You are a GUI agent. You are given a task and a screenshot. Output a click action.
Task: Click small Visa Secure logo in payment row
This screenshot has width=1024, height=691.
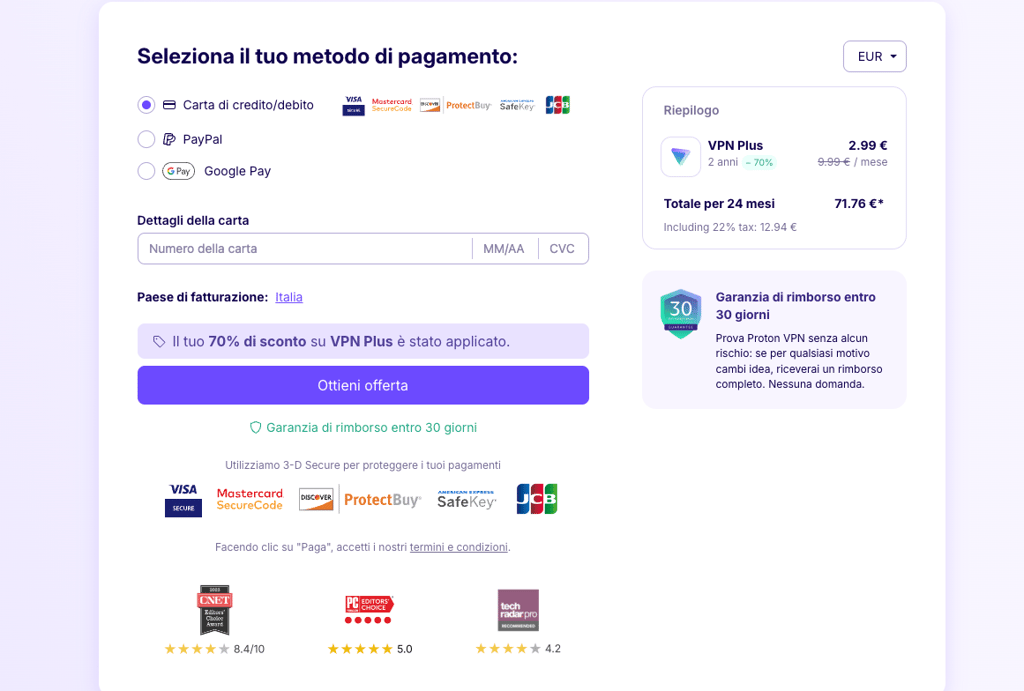click(x=353, y=105)
